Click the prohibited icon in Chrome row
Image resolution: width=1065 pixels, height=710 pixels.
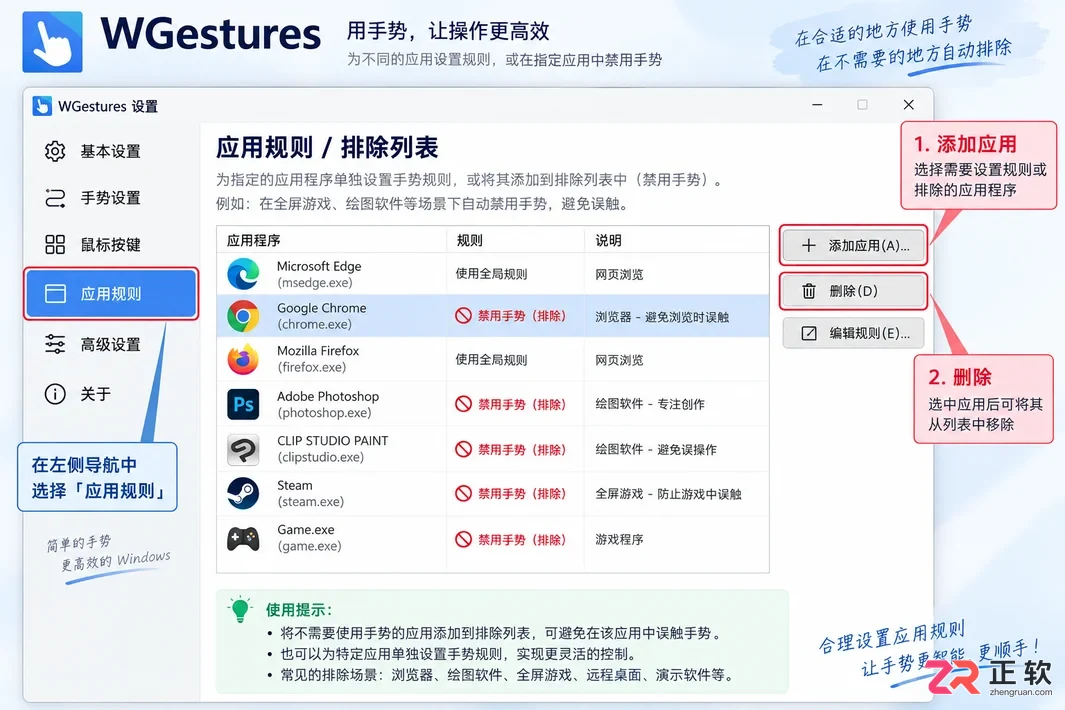coord(463,315)
